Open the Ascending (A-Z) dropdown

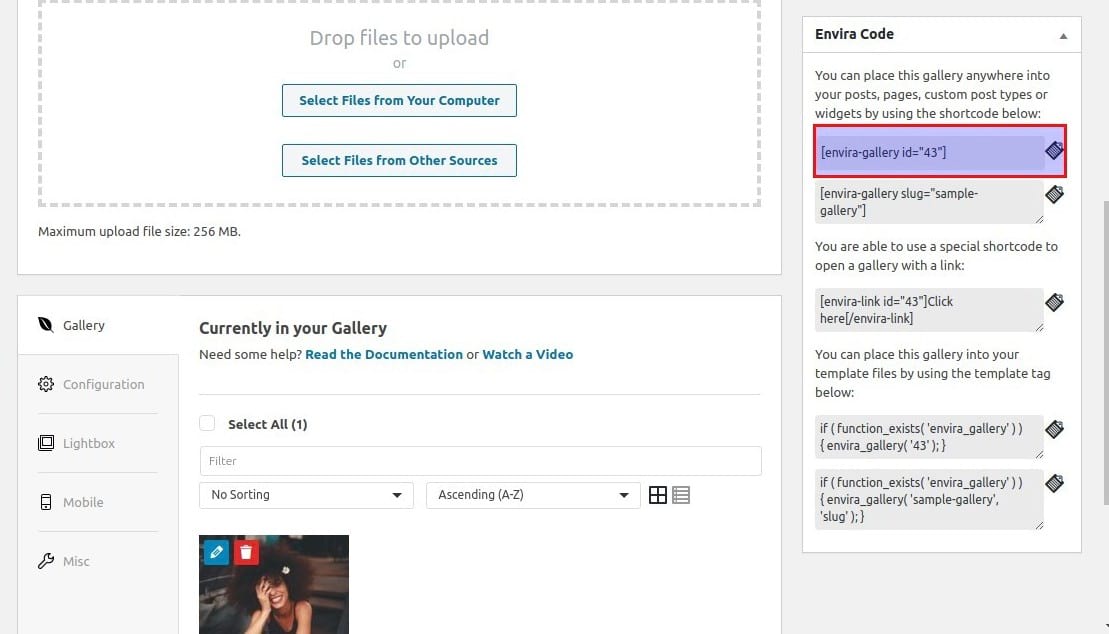click(533, 495)
